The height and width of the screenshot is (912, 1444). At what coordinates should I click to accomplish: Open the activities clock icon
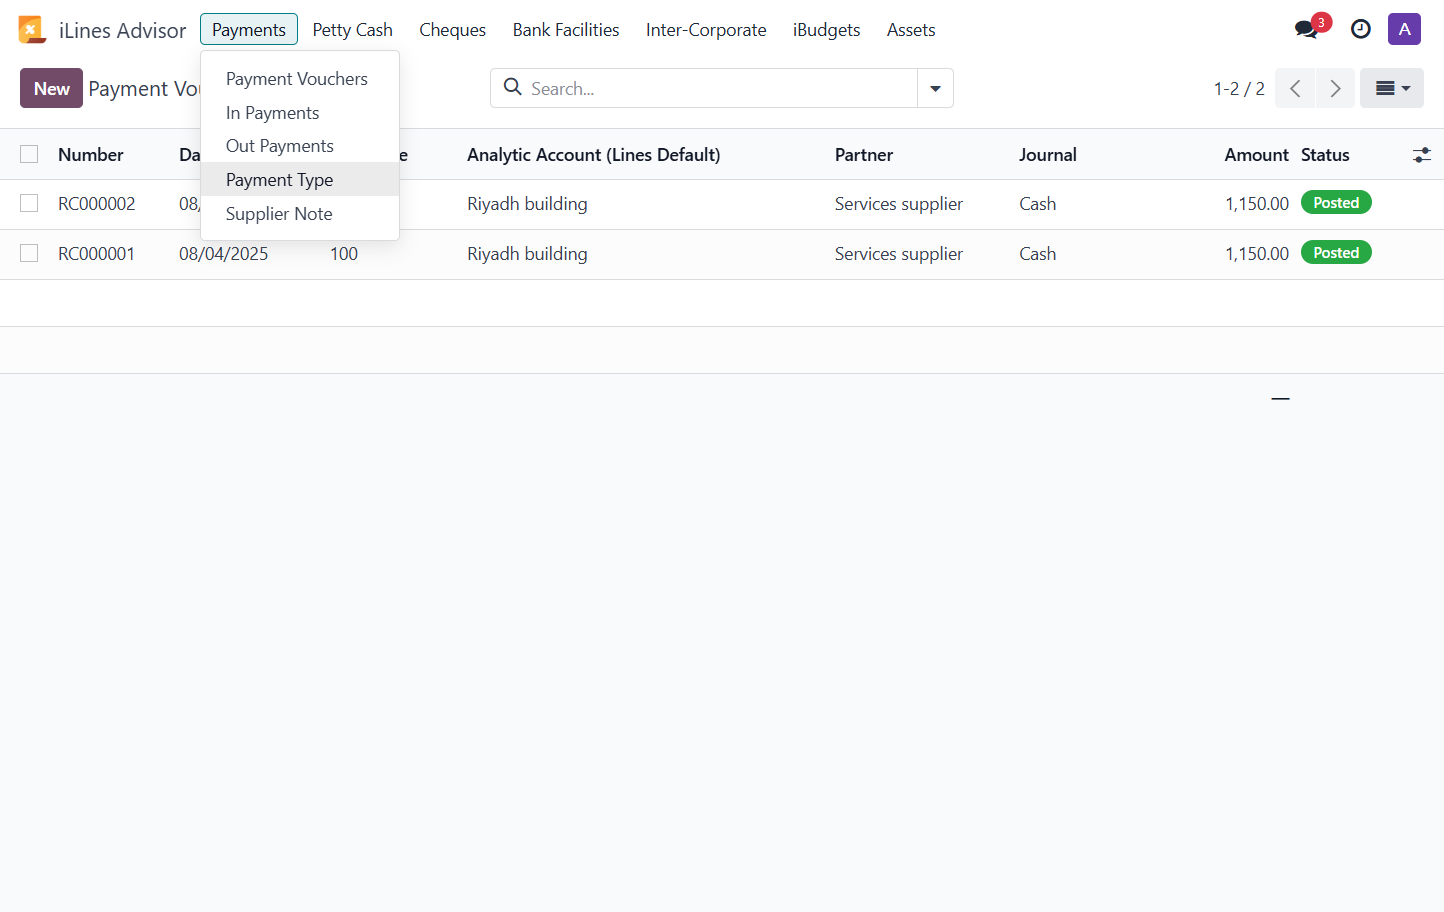click(x=1360, y=29)
